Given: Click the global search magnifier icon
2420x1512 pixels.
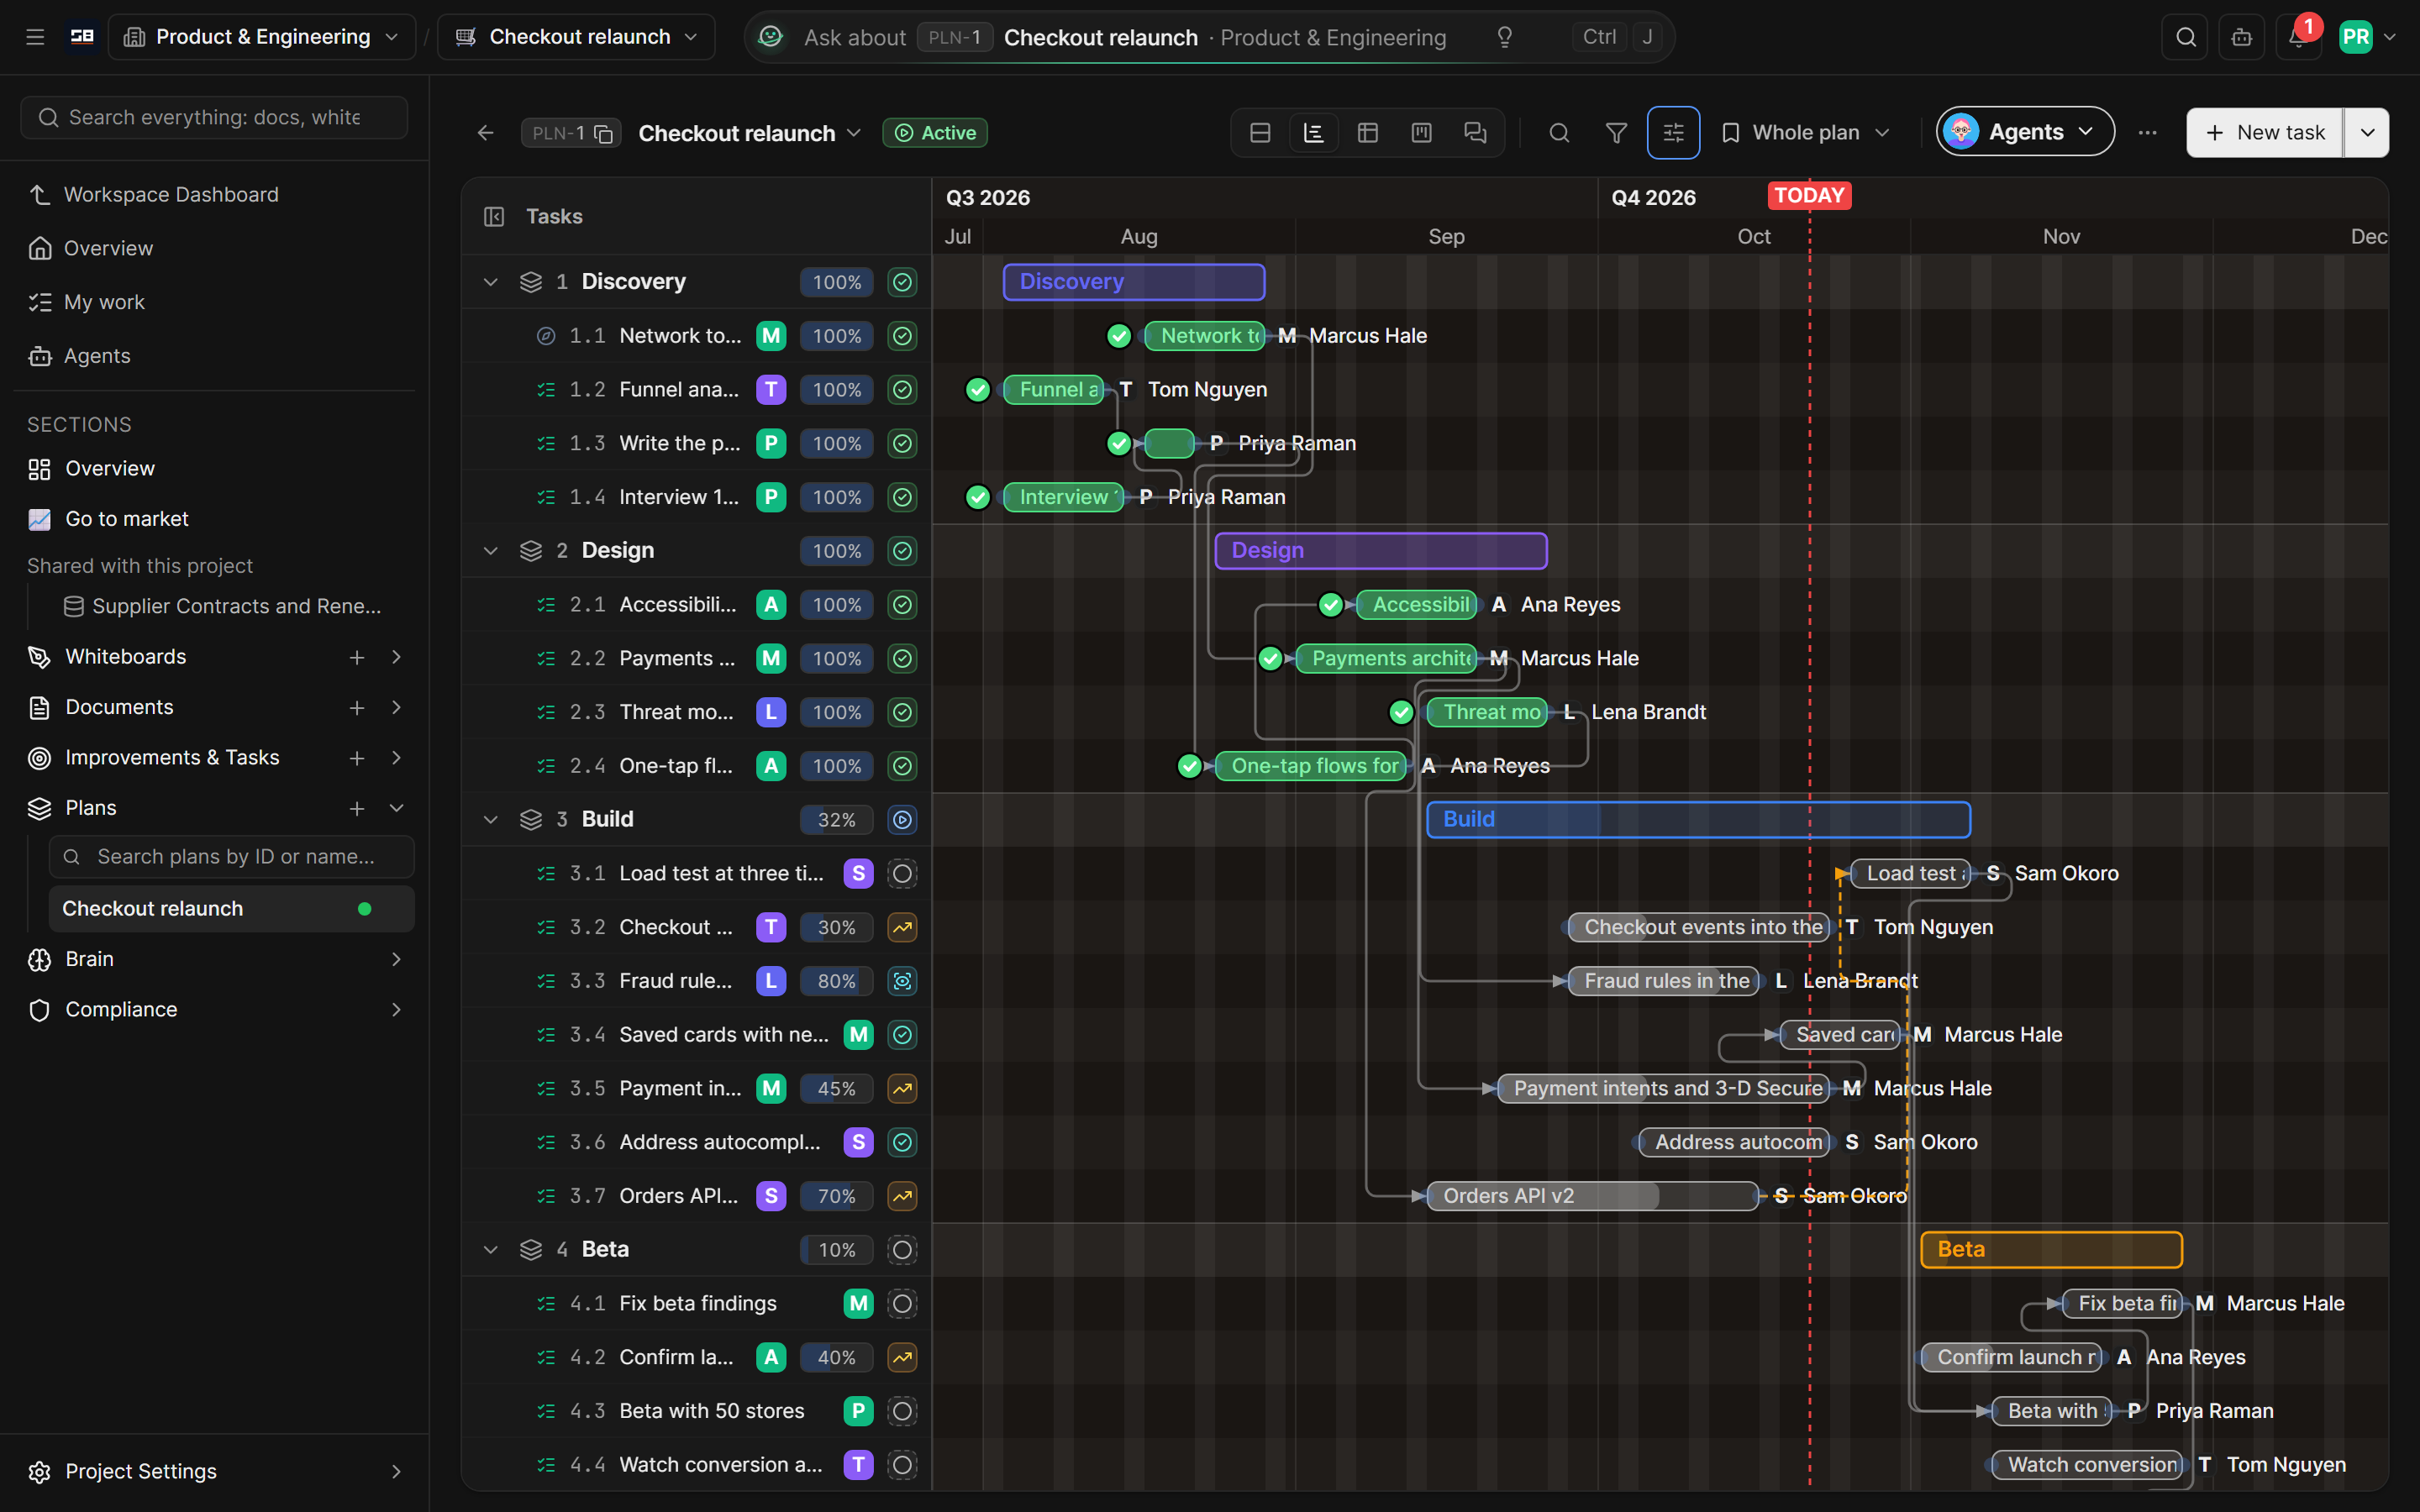Looking at the screenshot, I should 2185,37.
